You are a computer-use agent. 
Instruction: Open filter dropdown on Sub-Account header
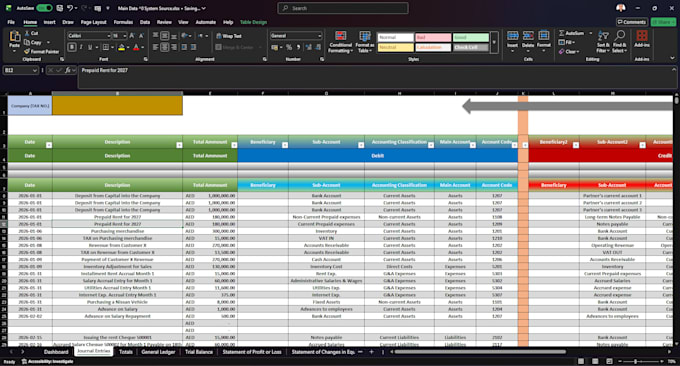coord(361,145)
